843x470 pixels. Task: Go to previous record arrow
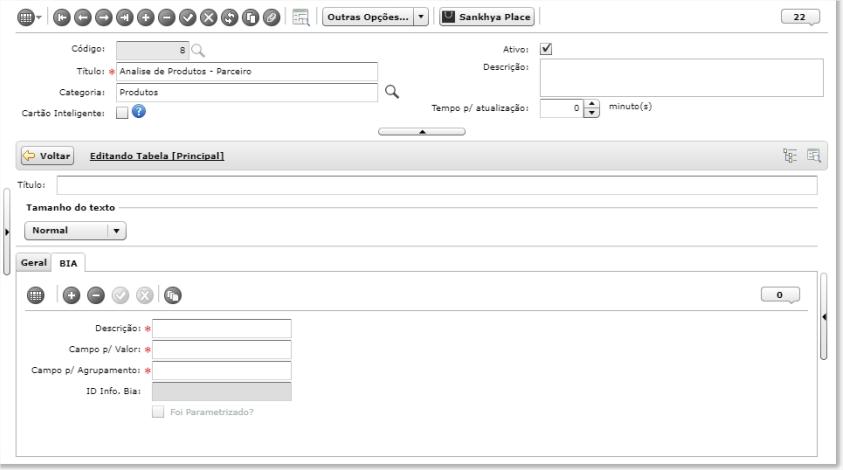[83, 17]
